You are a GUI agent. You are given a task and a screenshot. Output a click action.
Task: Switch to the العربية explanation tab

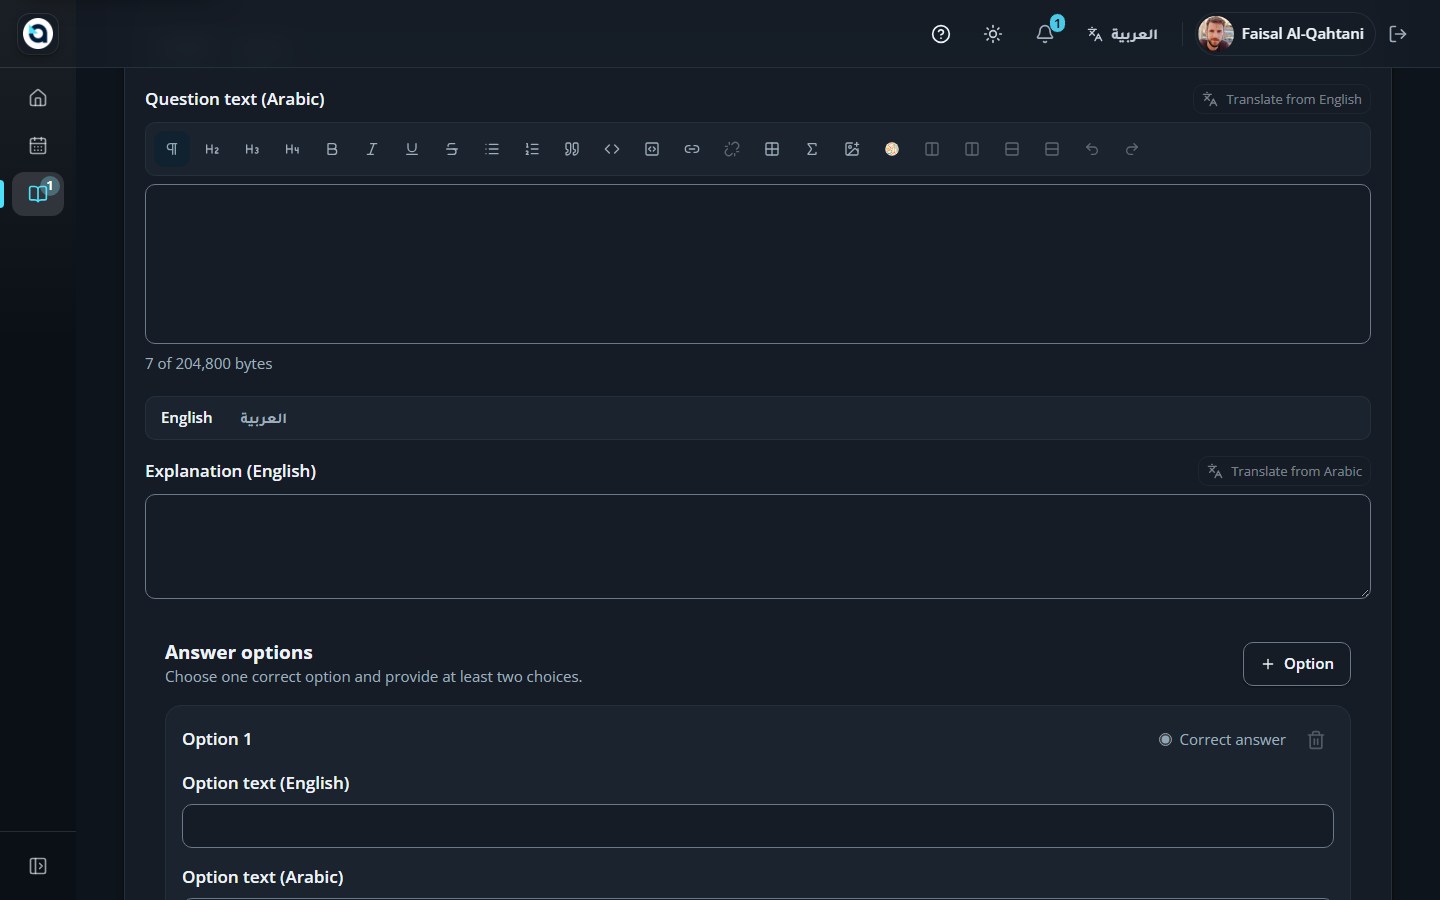tap(263, 418)
